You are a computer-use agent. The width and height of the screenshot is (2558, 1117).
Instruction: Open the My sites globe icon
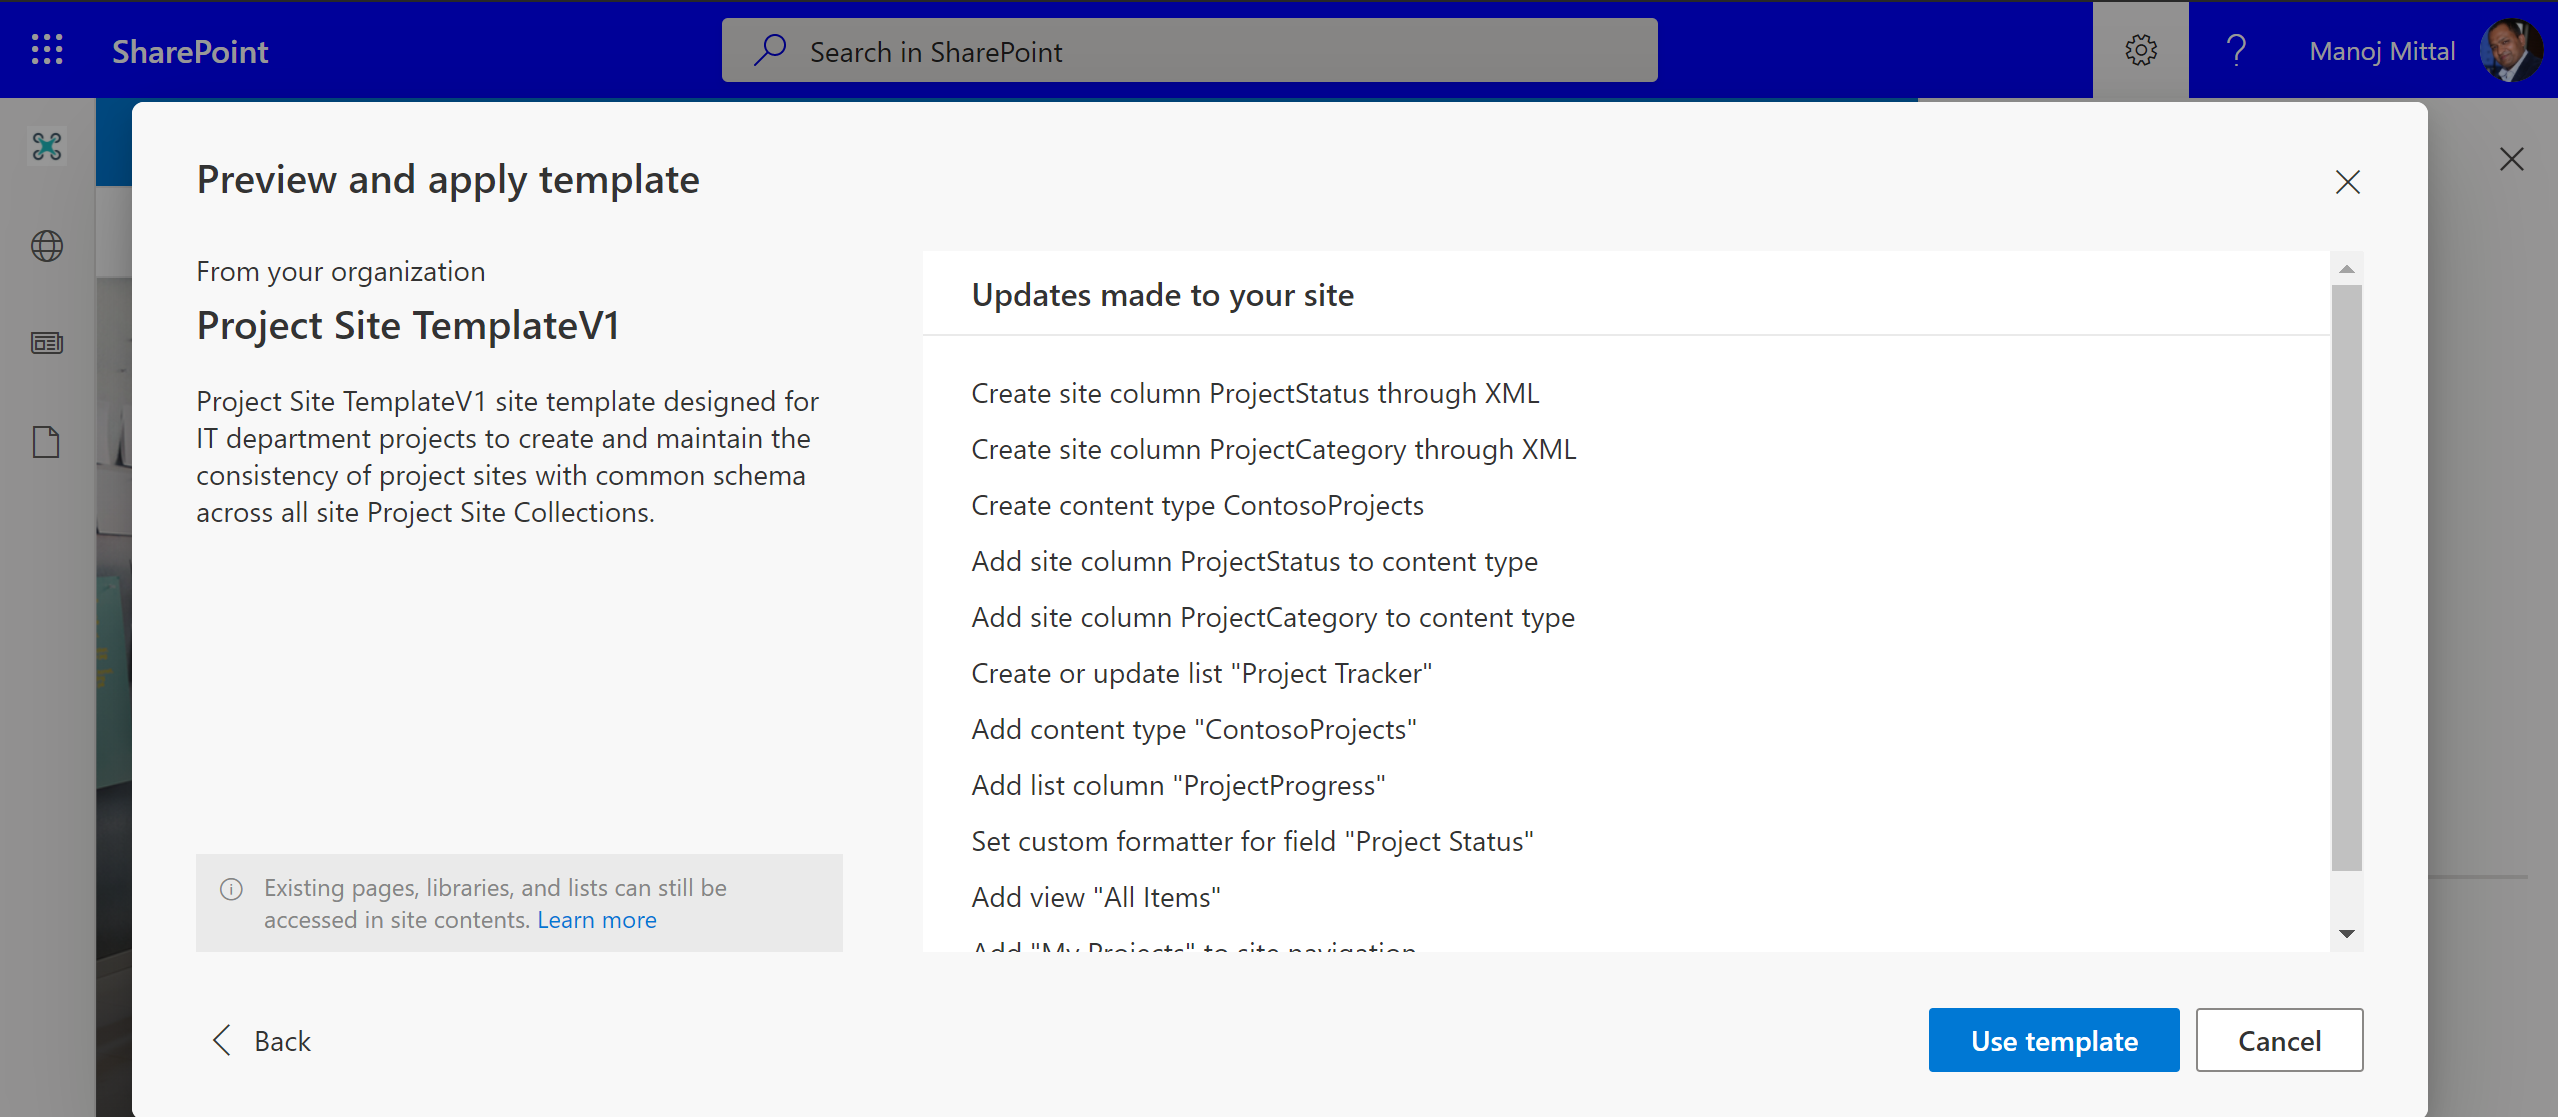tap(47, 246)
